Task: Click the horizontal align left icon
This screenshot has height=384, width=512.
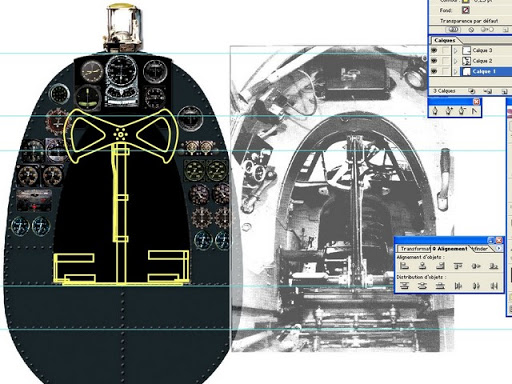Action: pos(404,266)
